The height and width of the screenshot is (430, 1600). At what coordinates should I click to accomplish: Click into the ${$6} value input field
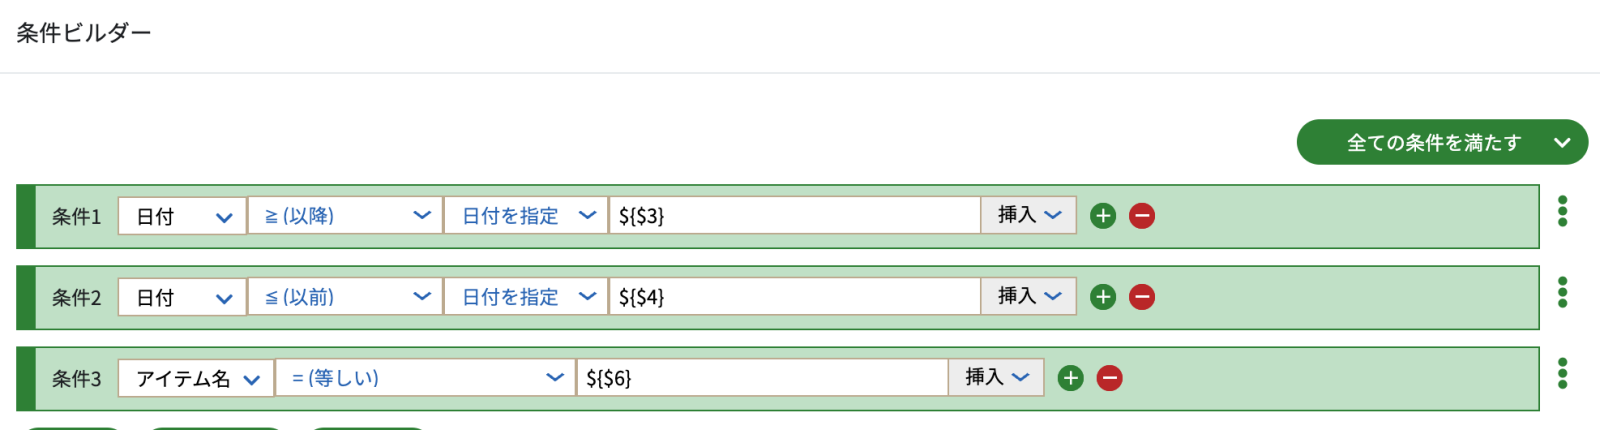pos(762,378)
